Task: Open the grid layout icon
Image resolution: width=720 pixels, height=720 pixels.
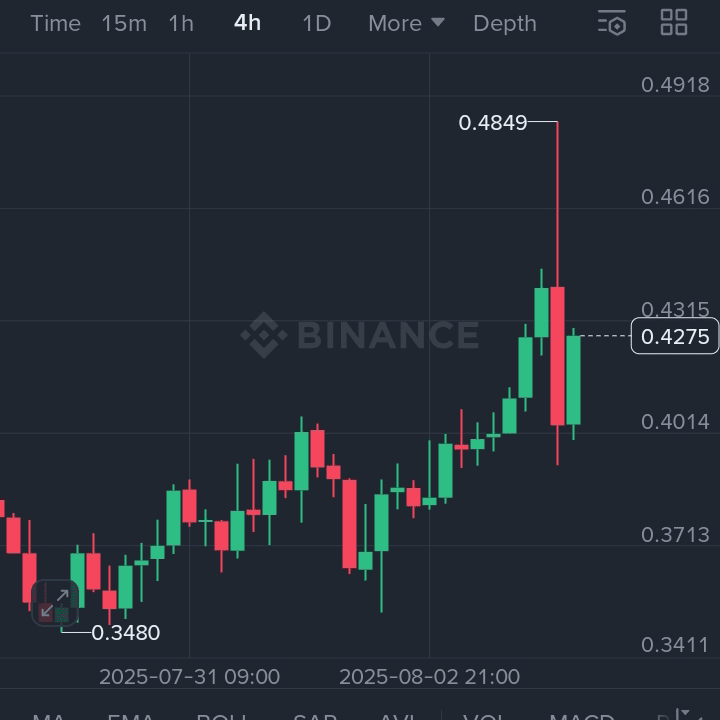Action: [x=674, y=23]
